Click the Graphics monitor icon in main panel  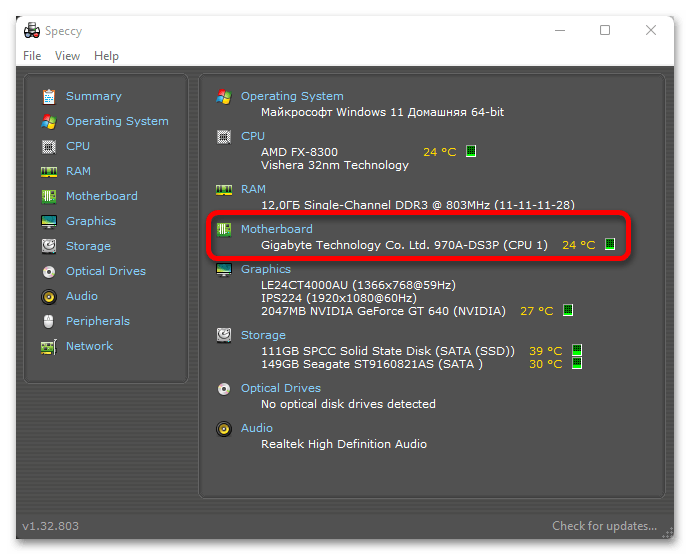(224, 269)
